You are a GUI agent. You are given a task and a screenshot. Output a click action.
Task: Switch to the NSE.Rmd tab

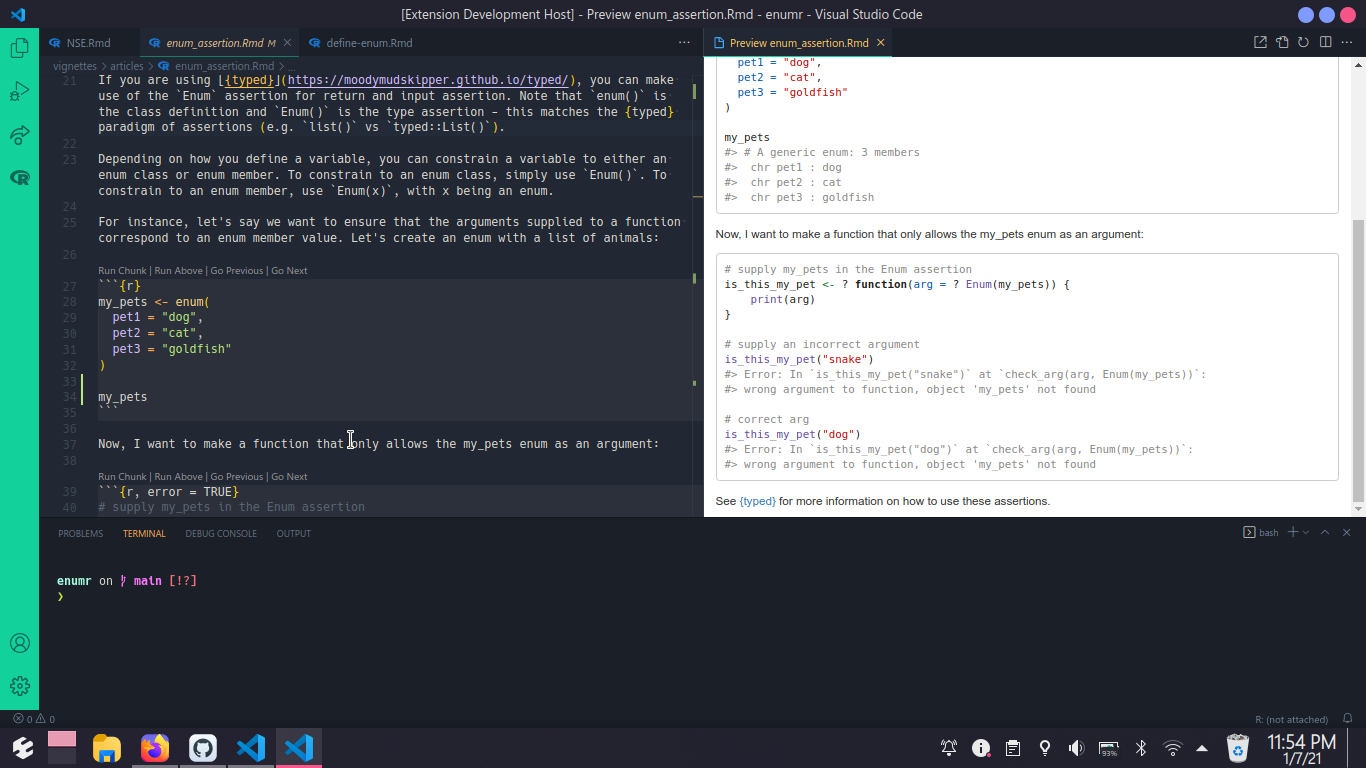pos(88,43)
